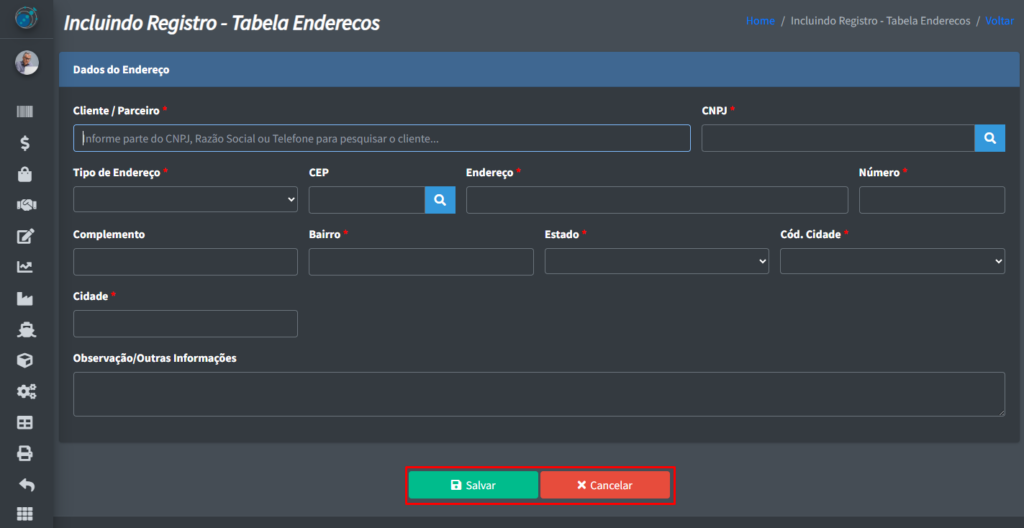Focus the Cliente / Parceiro search field
1024x528 pixels.
tap(381, 138)
